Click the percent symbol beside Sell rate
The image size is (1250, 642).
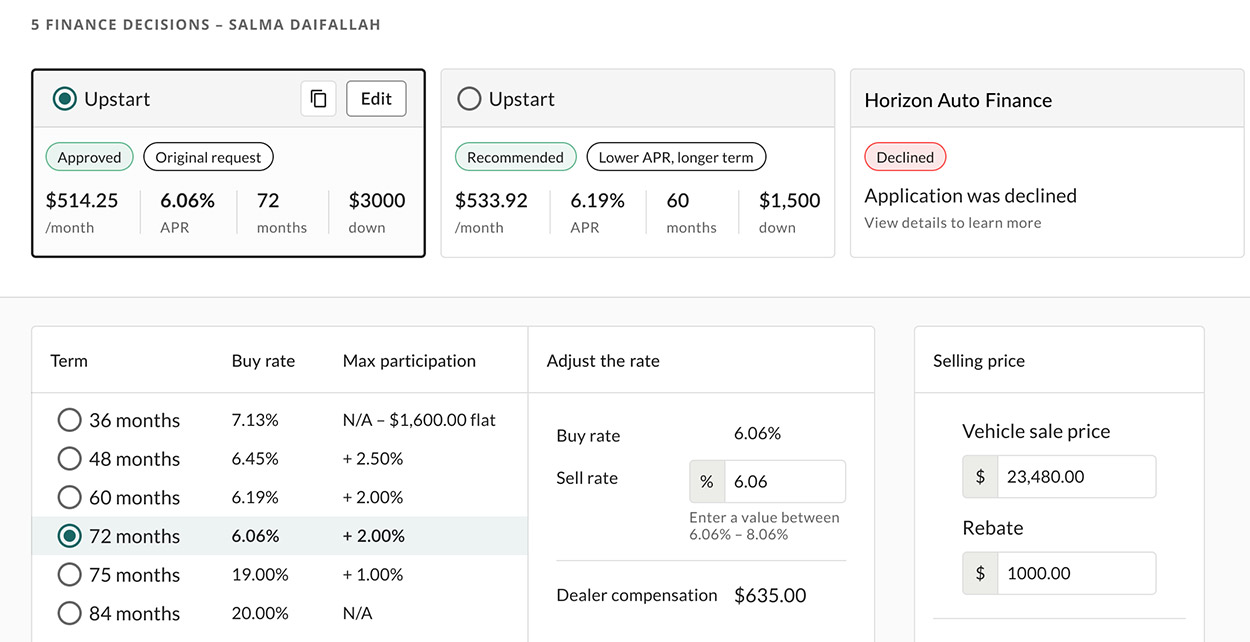707,482
